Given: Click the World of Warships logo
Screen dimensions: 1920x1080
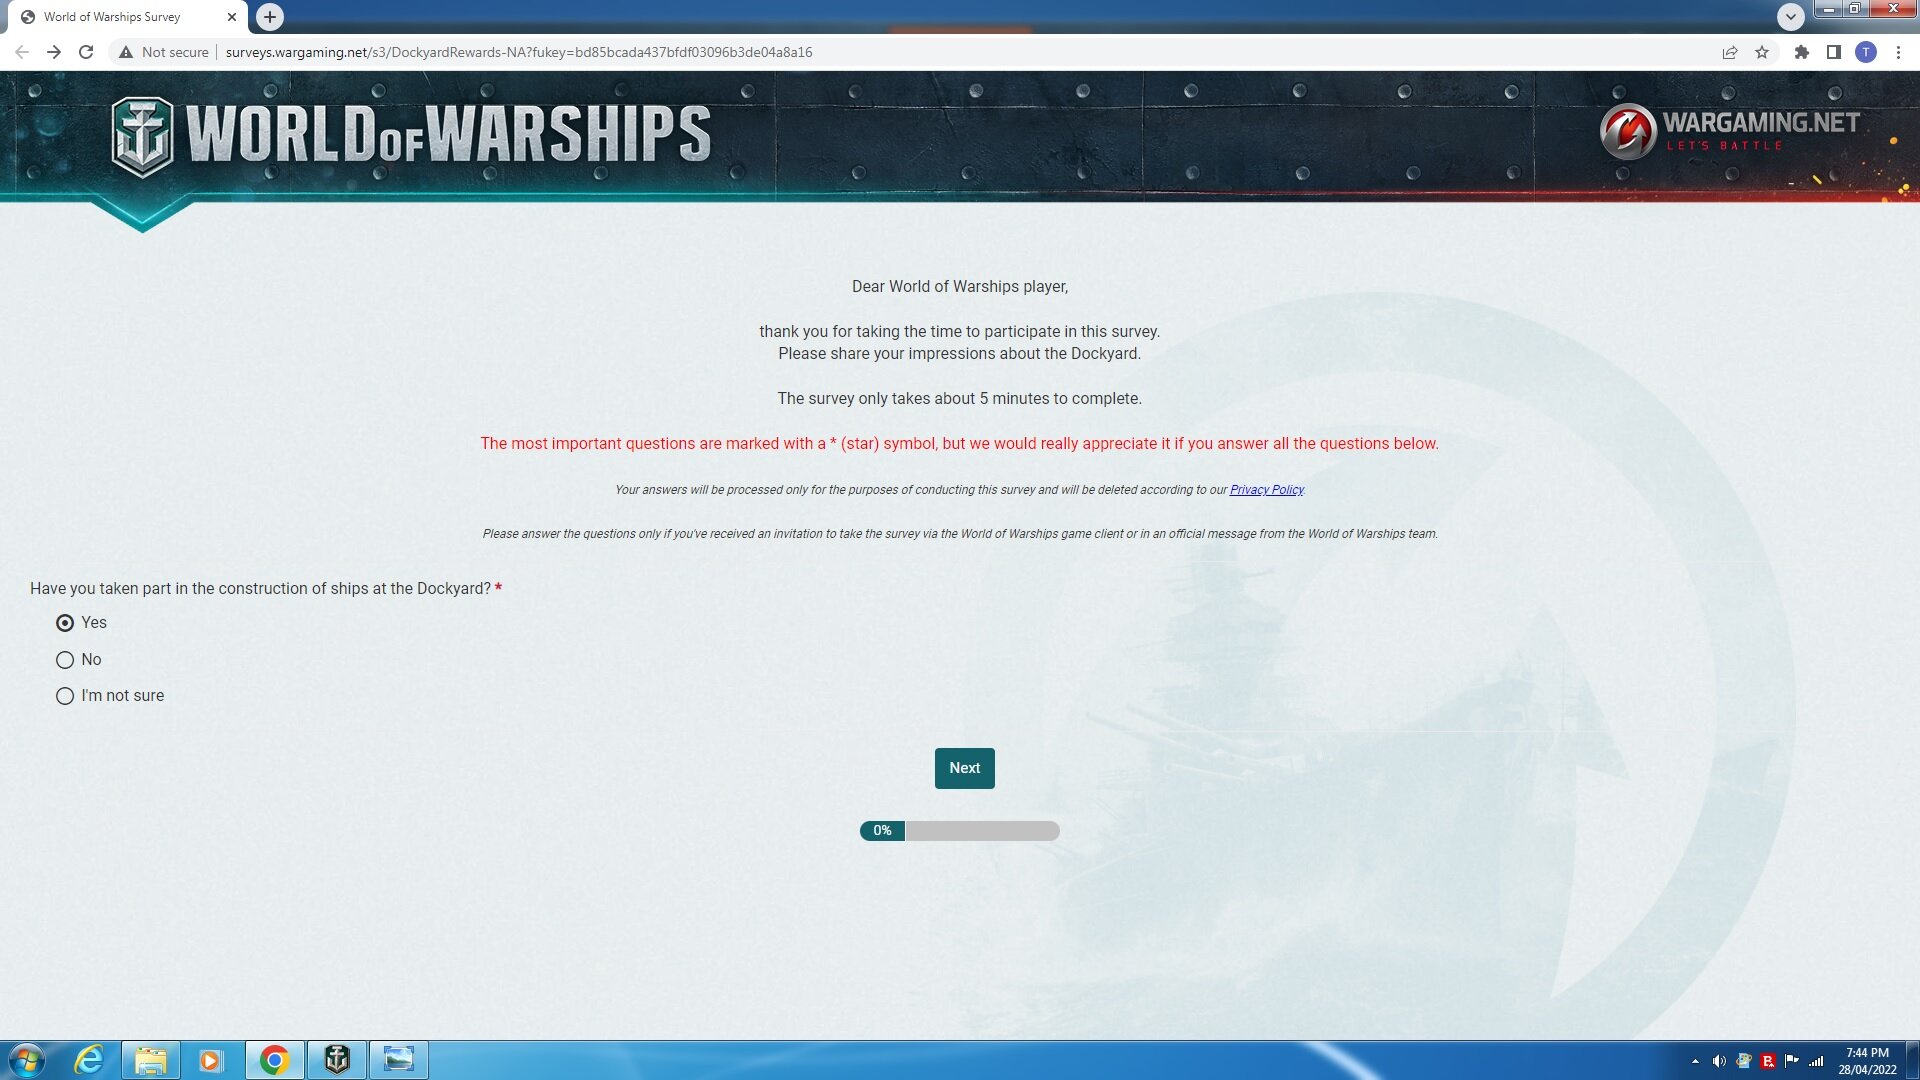Looking at the screenshot, I should tap(411, 135).
